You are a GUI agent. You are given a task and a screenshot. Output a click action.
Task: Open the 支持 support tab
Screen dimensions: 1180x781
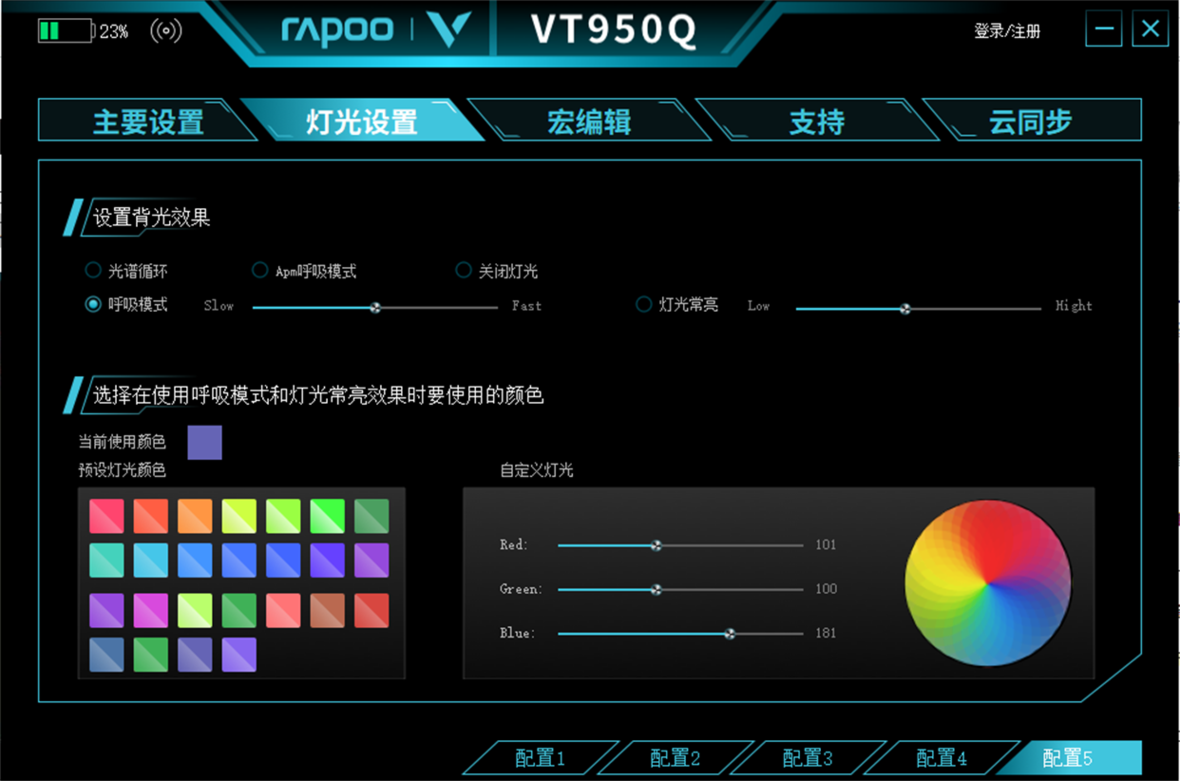point(816,121)
